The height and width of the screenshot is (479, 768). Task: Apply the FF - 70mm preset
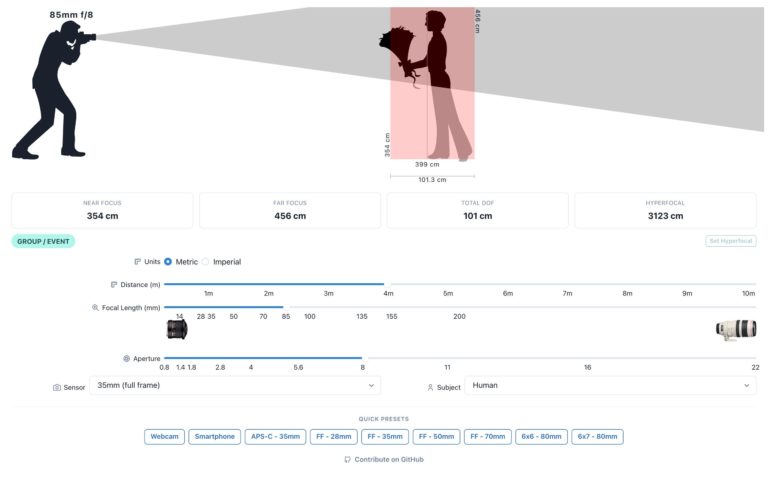point(488,436)
